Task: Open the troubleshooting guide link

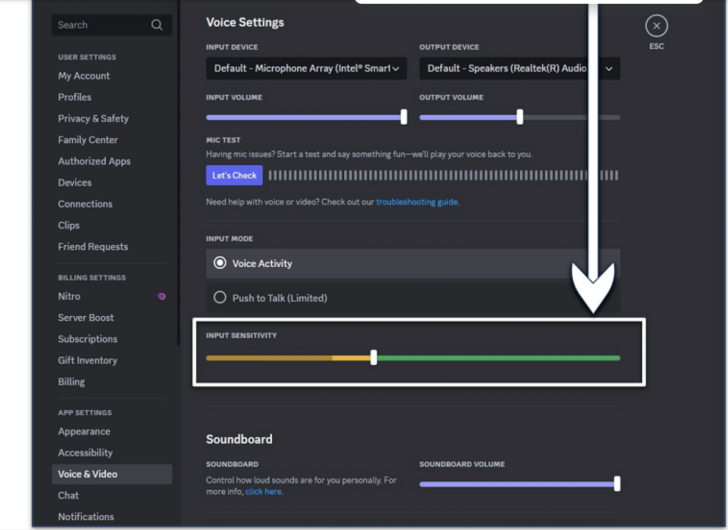Action: pyautogui.click(x=417, y=202)
